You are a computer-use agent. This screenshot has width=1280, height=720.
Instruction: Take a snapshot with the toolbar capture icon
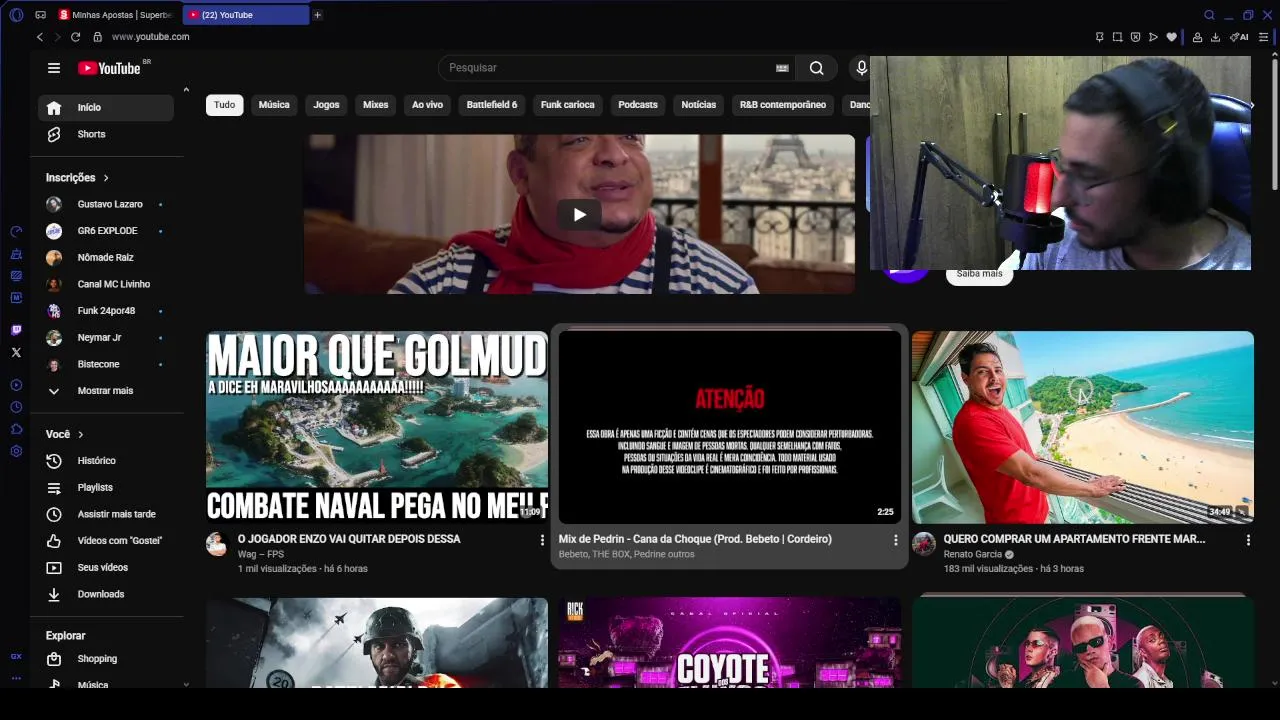[1117, 37]
